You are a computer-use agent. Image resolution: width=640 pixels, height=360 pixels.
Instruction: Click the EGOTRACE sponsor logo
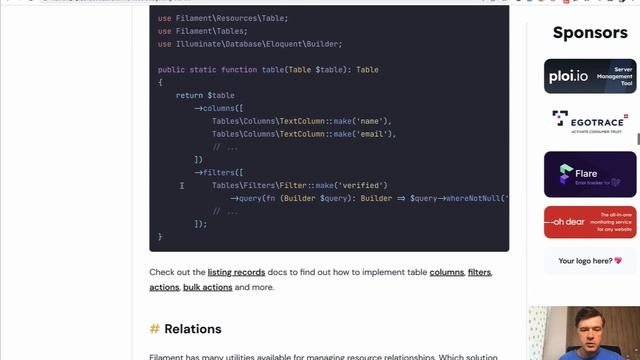(x=590, y=122)
